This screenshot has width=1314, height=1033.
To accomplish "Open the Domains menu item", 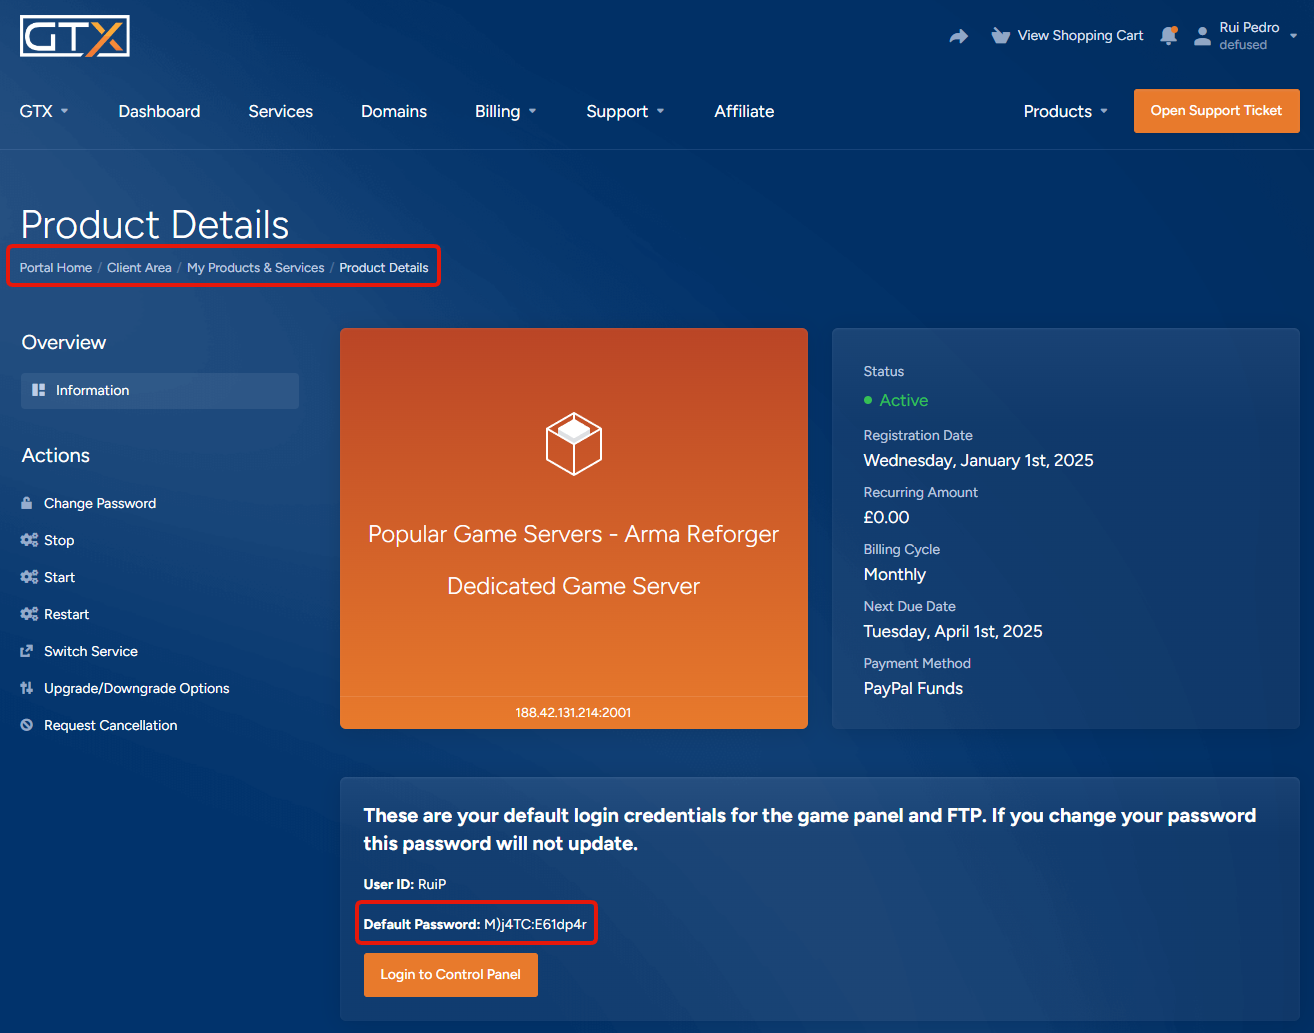I will coord(394,111).
